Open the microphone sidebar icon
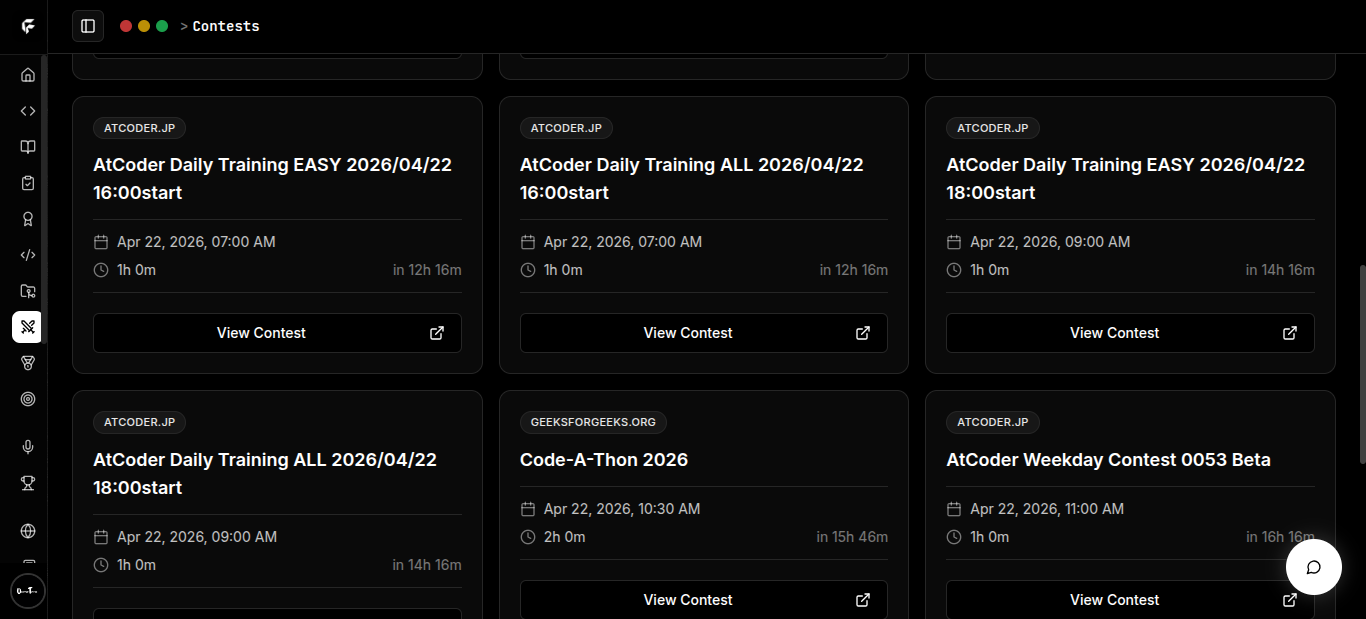This screenshot has width=1366, height=619. pyautogui.click(x=28, y=447)
